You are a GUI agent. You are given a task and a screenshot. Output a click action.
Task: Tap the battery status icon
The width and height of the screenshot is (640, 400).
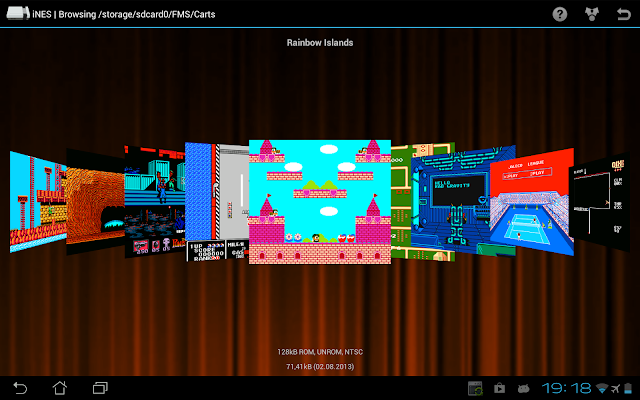(x=628, y=388)
